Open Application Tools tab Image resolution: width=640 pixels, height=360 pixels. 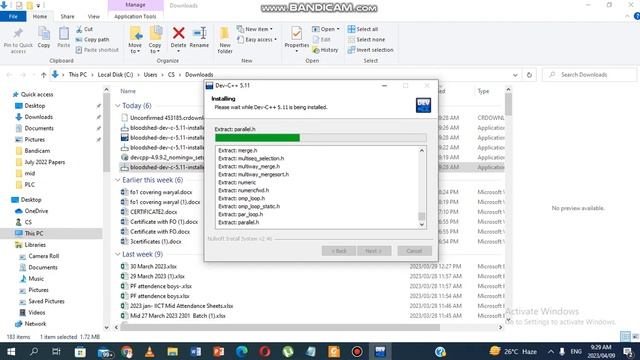(x=135, y=16)
